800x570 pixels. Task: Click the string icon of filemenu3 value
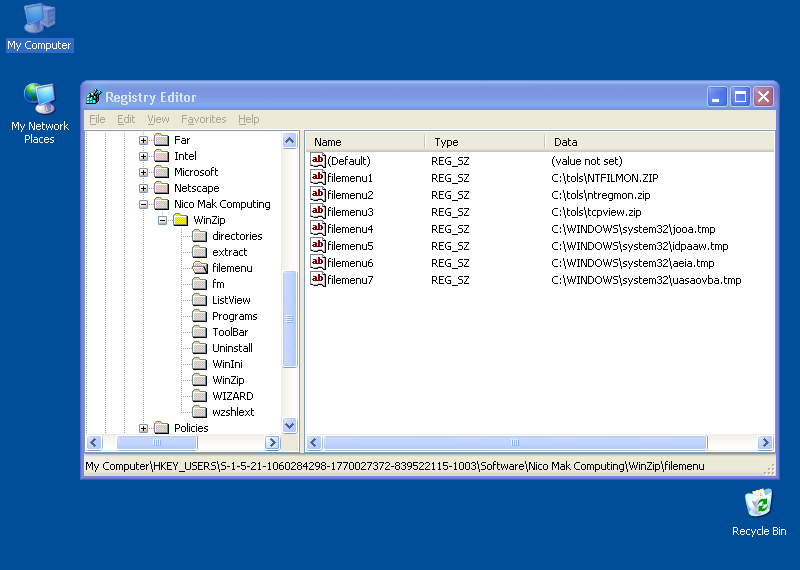pos(318,211)
